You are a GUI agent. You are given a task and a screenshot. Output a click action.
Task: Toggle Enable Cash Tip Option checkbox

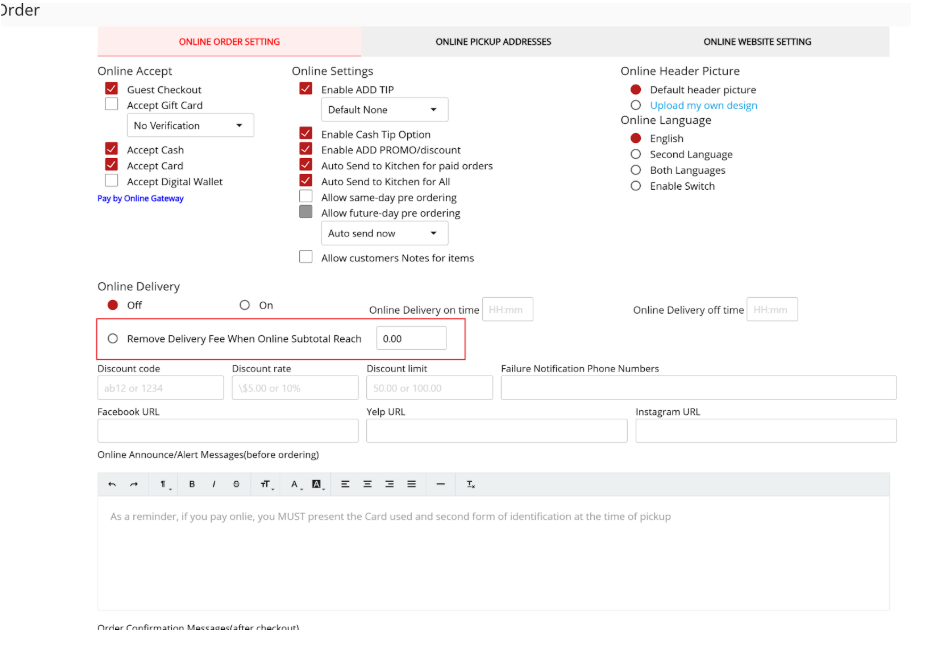point(305,134)
